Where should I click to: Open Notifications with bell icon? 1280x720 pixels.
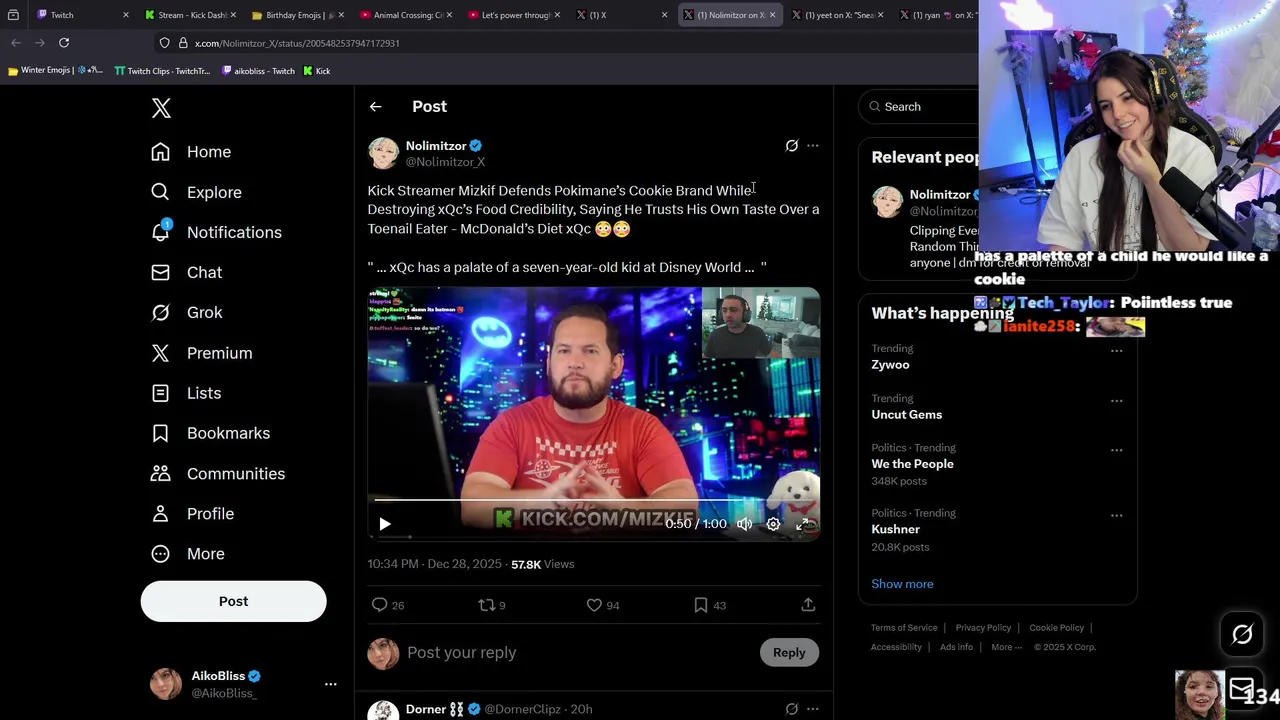[215, 232]
